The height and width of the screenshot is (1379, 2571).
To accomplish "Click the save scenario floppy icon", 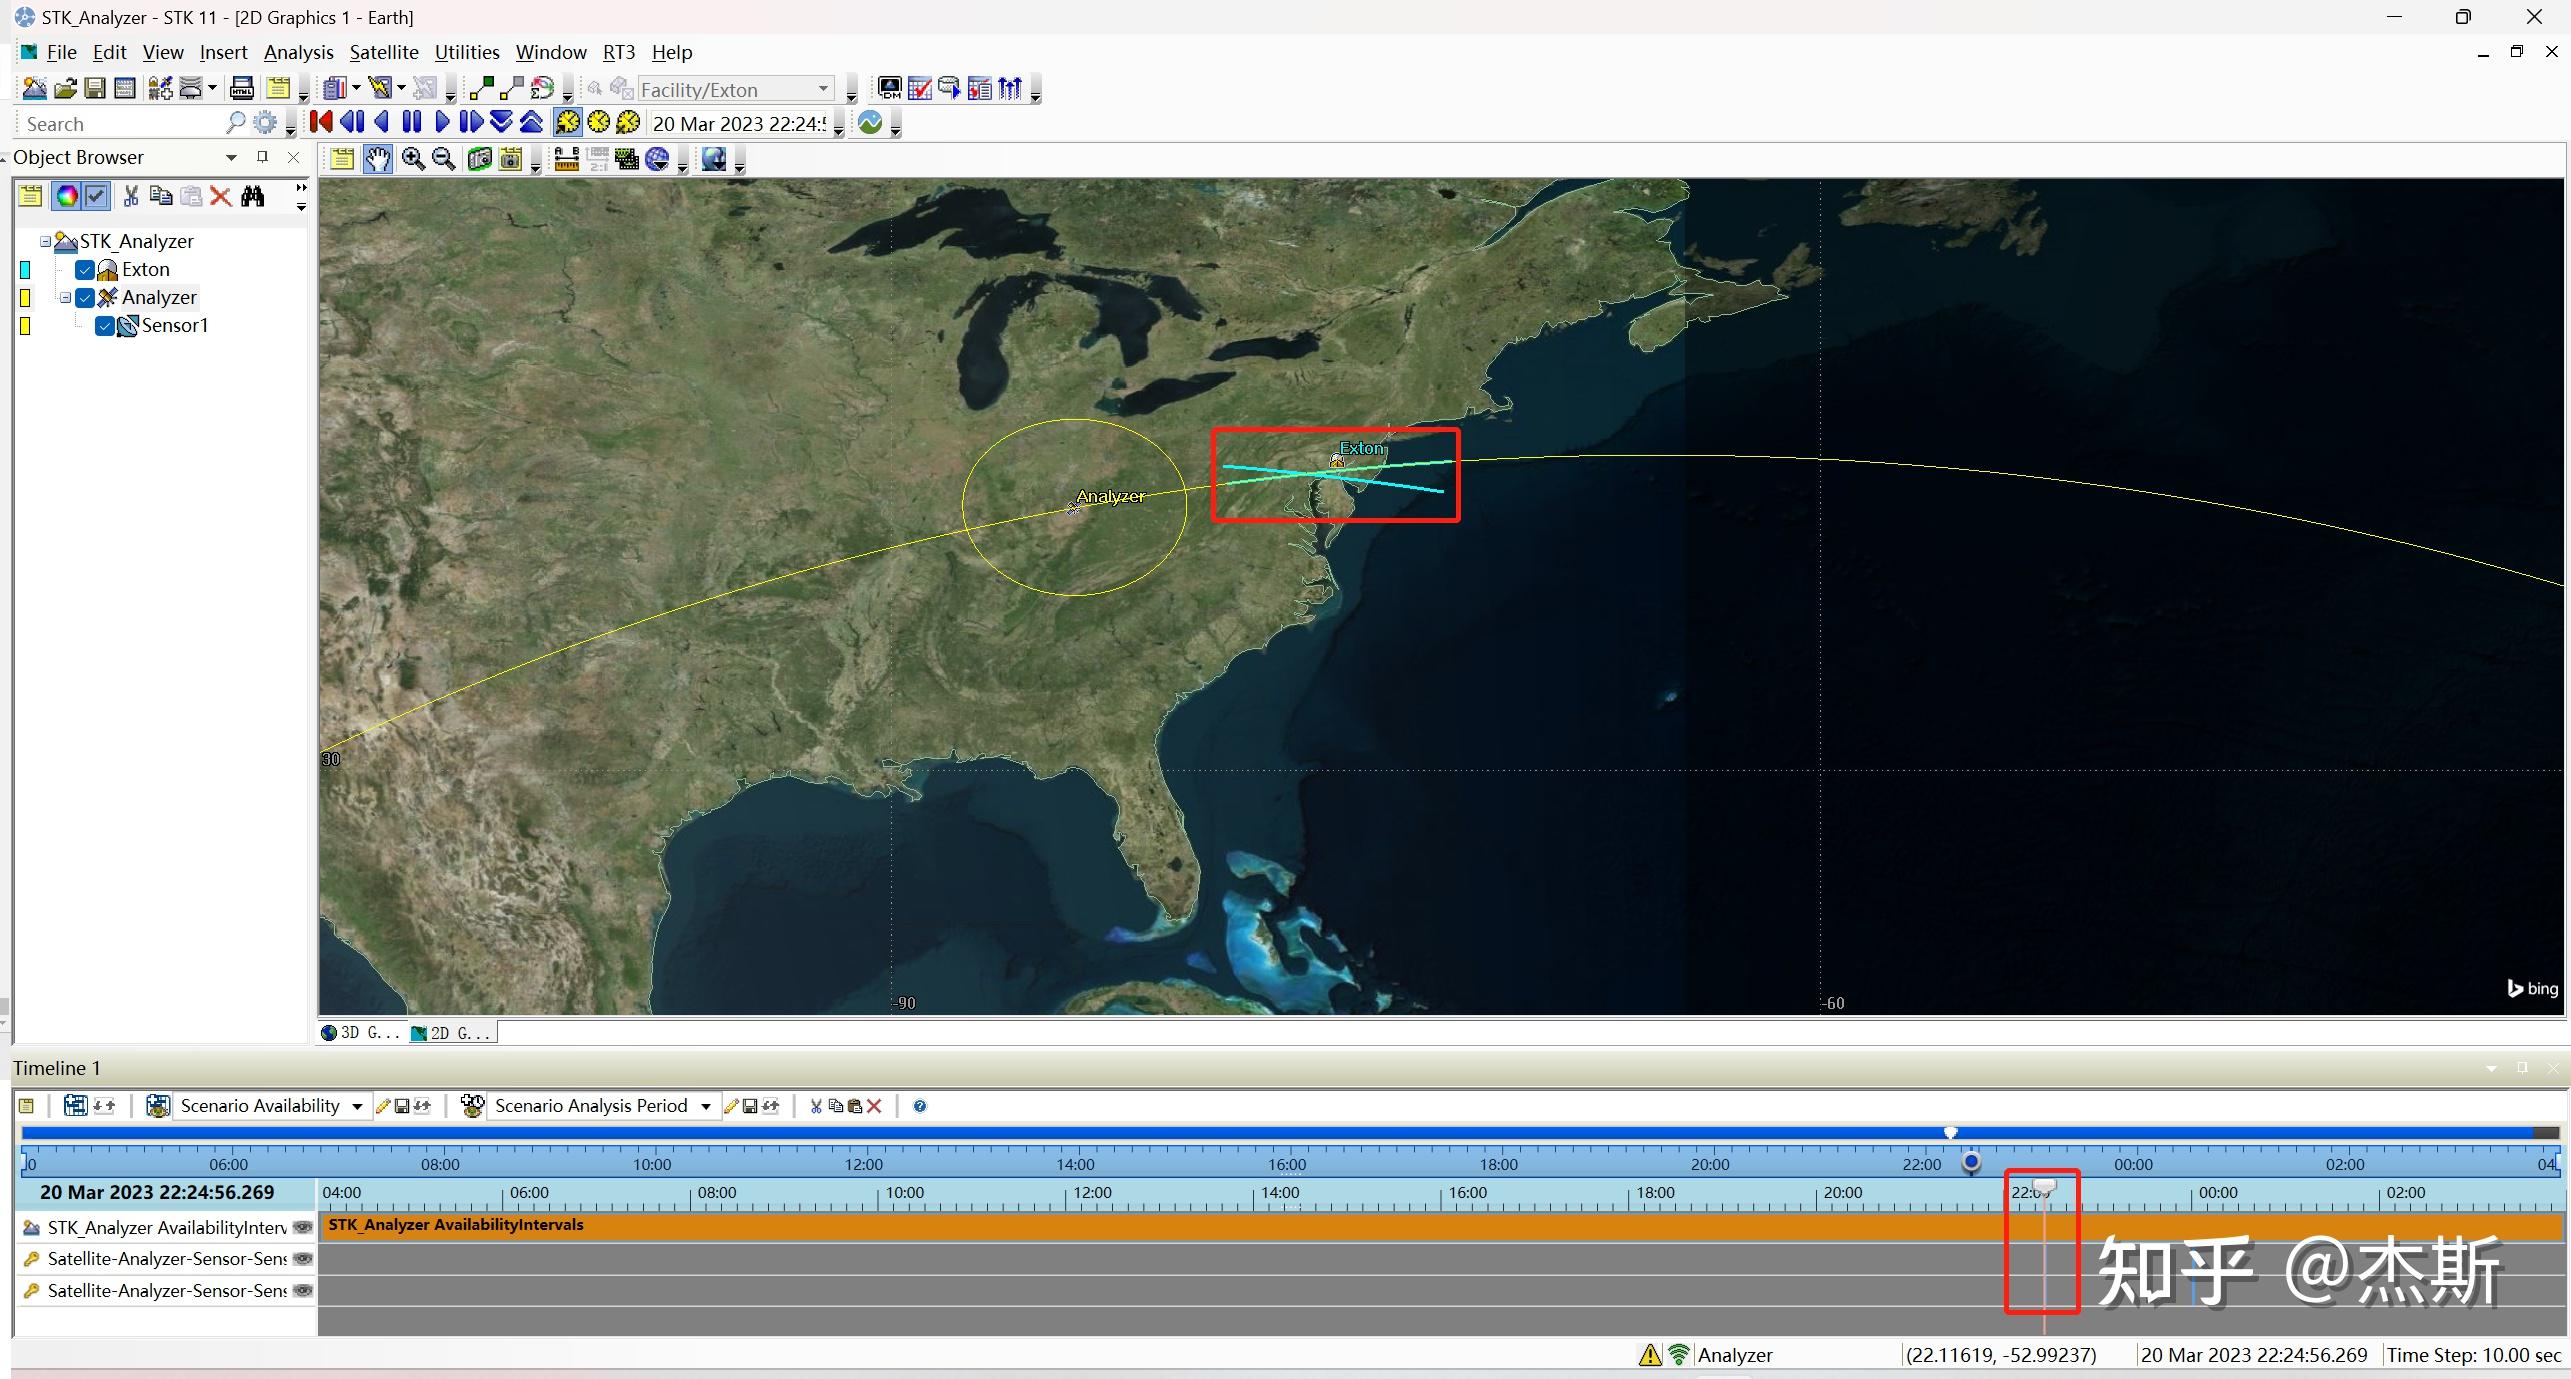I will click(95, 89).
